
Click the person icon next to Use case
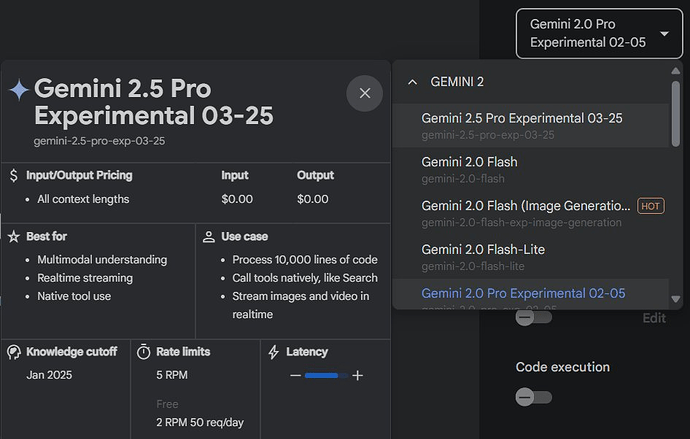pyautogui.click(x=208, y=237)
